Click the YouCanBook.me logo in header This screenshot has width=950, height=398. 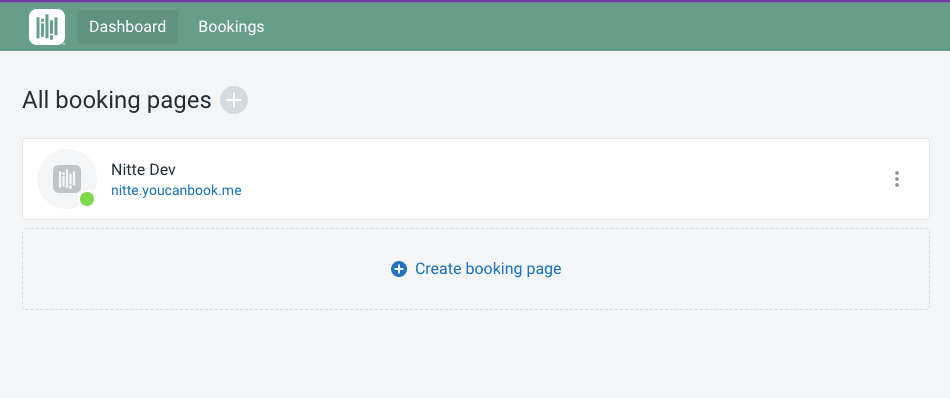click(x=47, y=27)
